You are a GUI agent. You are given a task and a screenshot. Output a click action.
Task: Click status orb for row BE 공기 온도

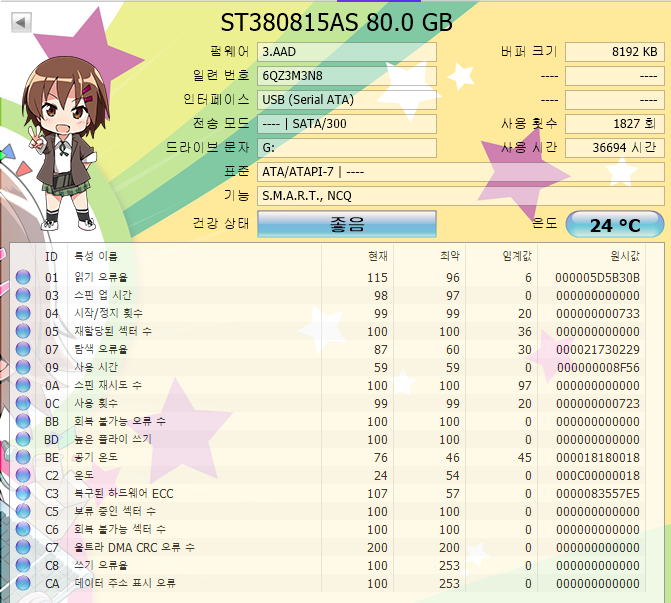(x=23, y=457)
